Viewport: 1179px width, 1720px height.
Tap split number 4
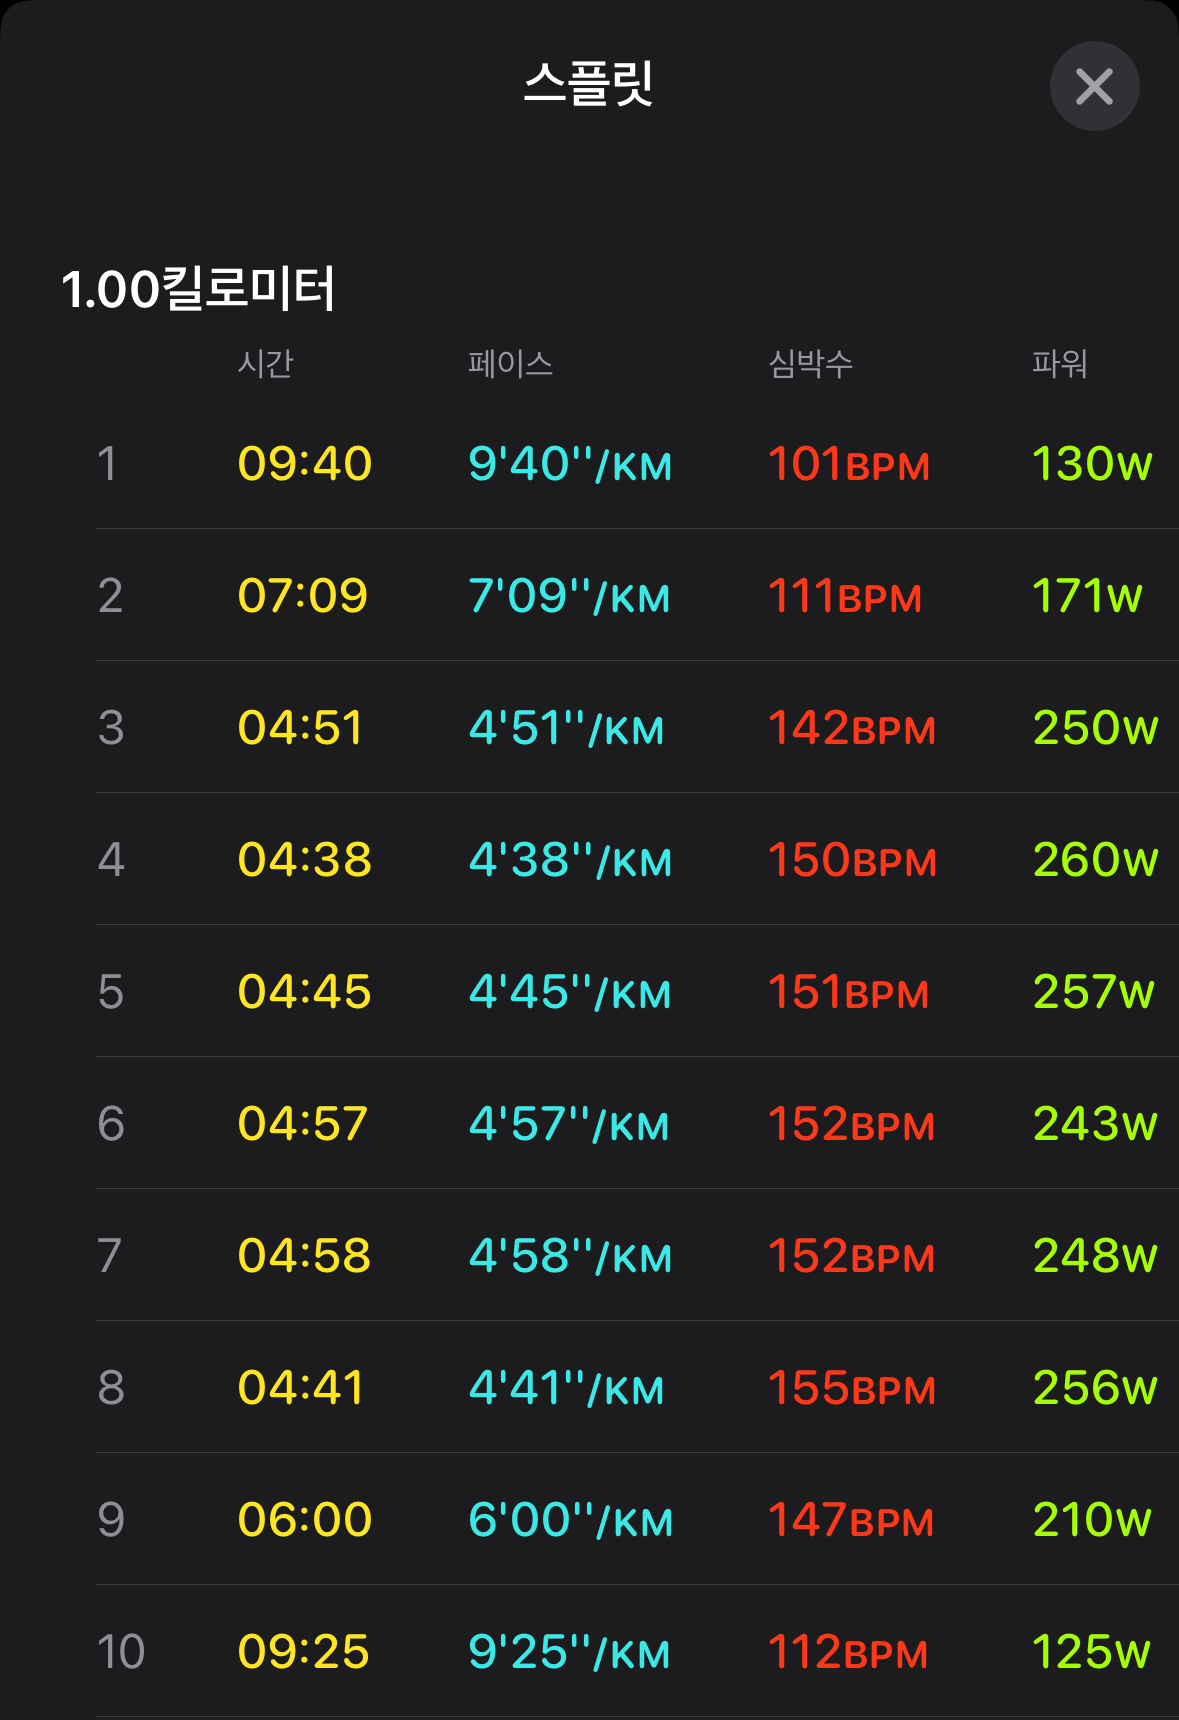[x=111, y=860]
